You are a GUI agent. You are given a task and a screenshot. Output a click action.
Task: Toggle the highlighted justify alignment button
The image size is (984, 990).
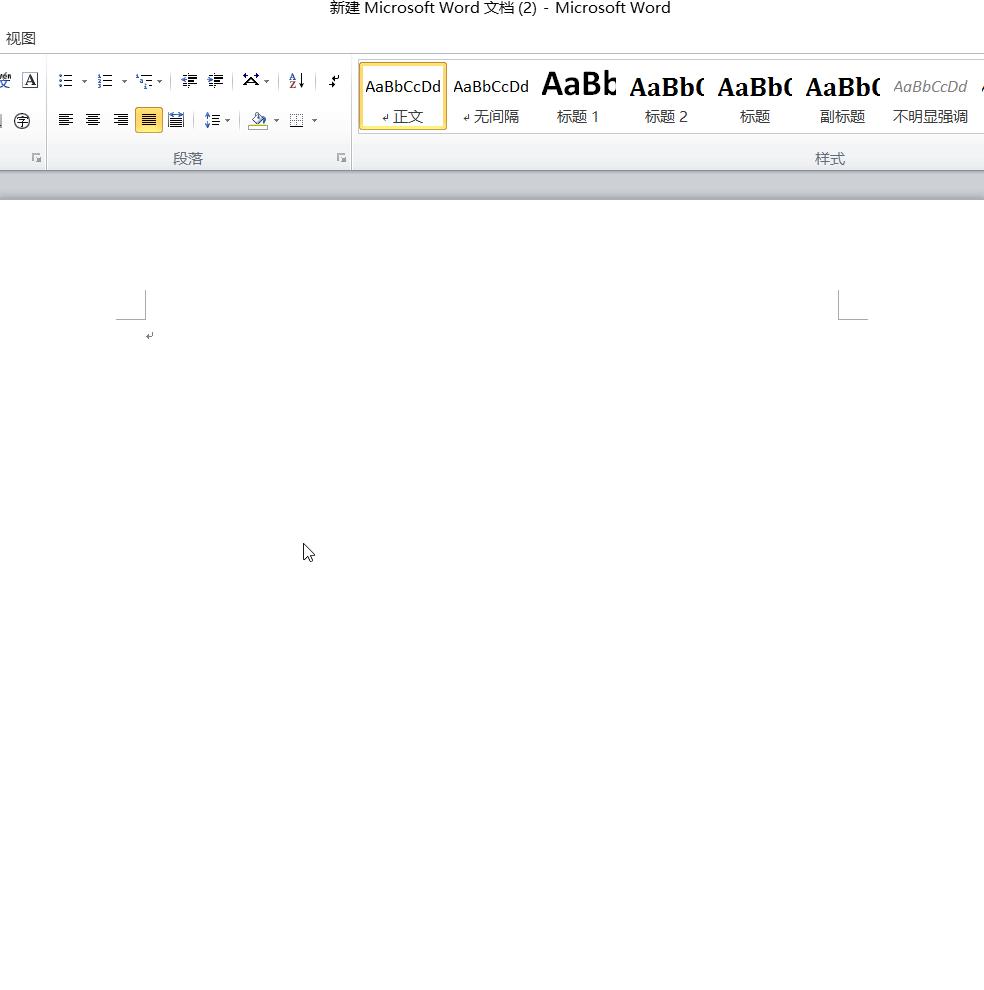[x=148, y=120]
